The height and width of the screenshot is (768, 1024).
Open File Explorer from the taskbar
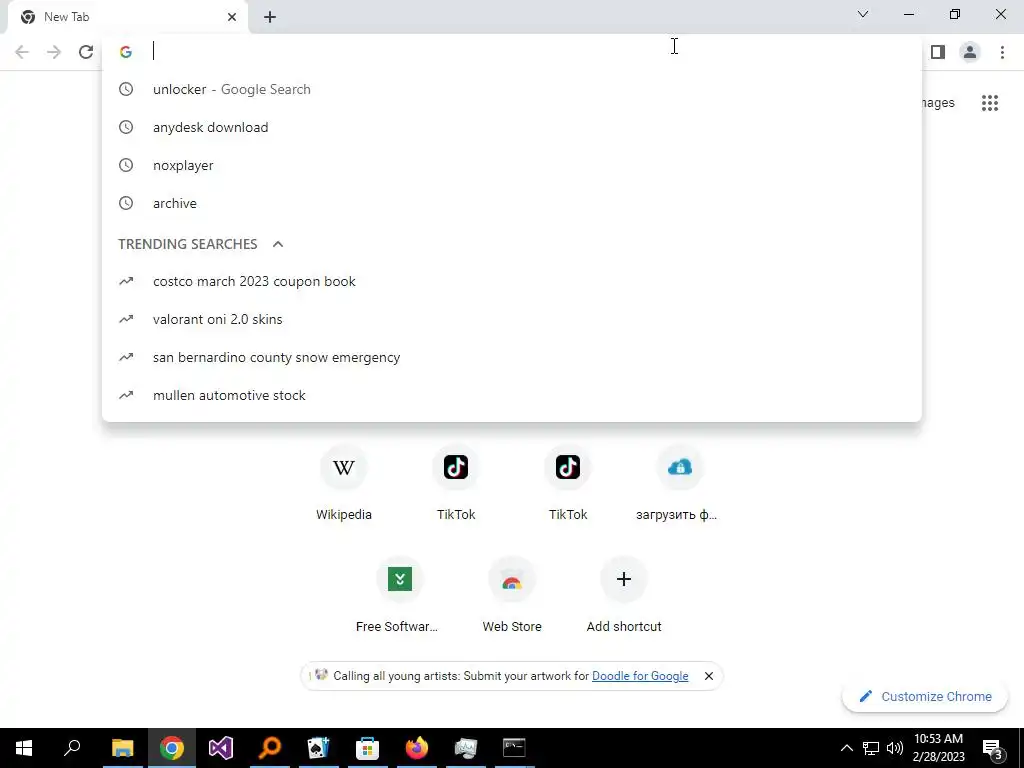pos(122,748)
